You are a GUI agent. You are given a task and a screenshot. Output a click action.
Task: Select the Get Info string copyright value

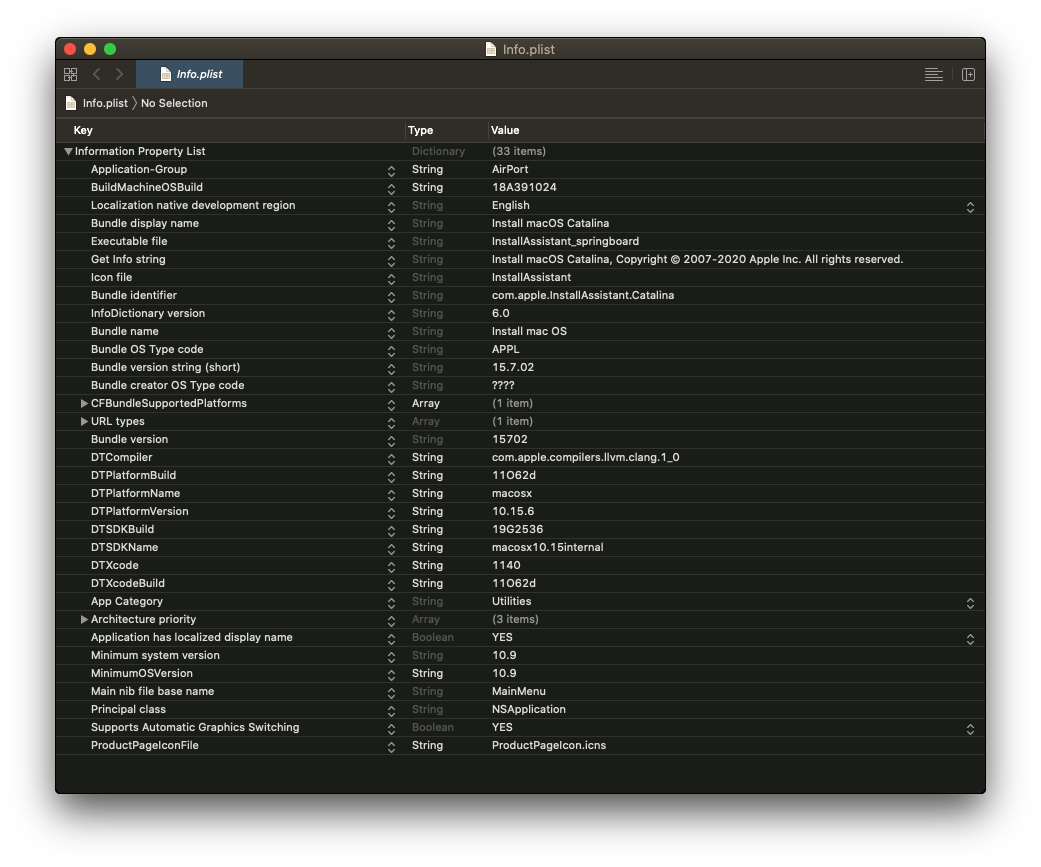point(697,259)
